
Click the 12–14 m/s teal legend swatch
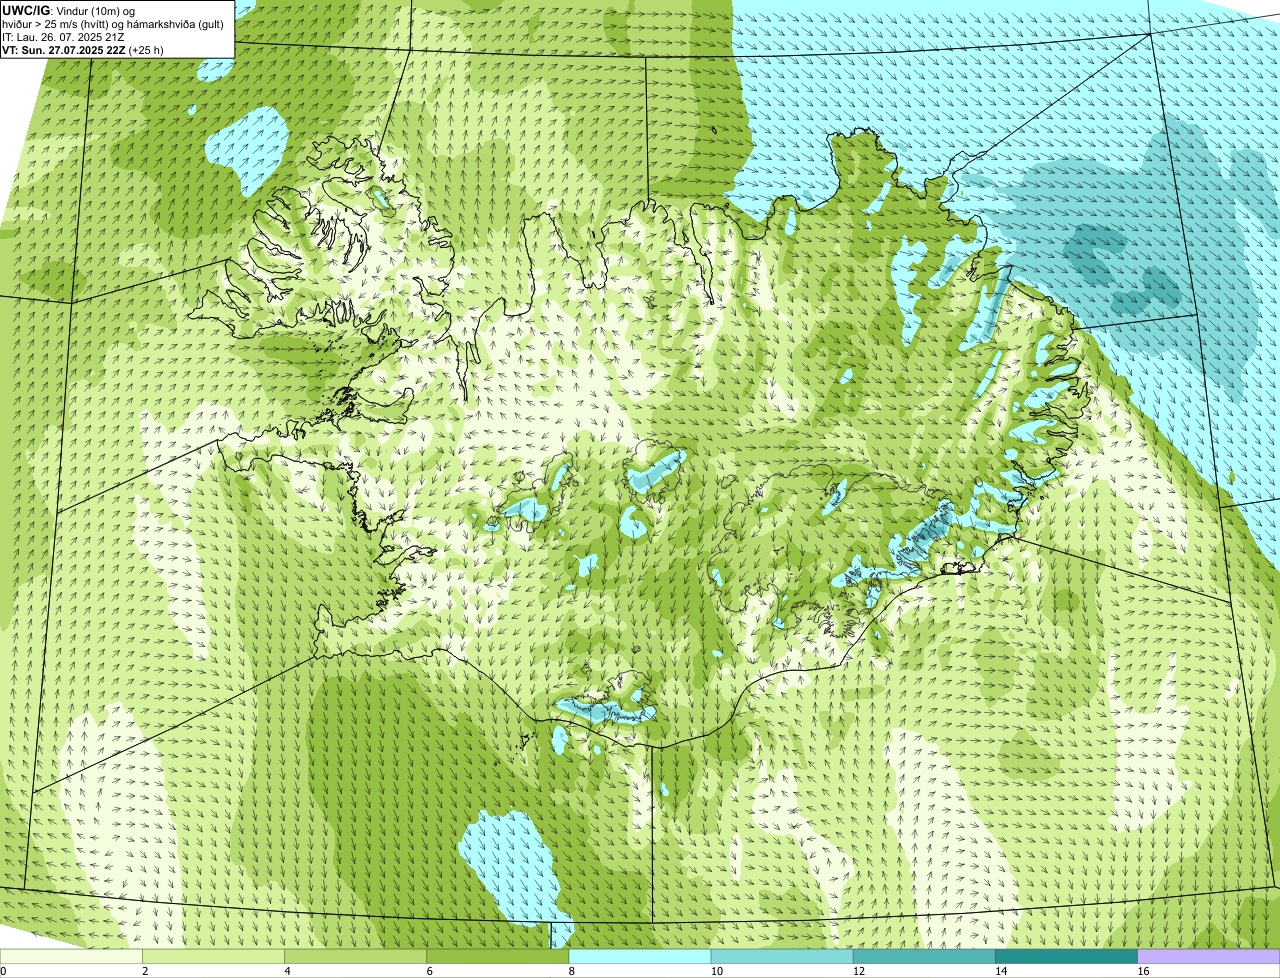click(x=924, y=956)
